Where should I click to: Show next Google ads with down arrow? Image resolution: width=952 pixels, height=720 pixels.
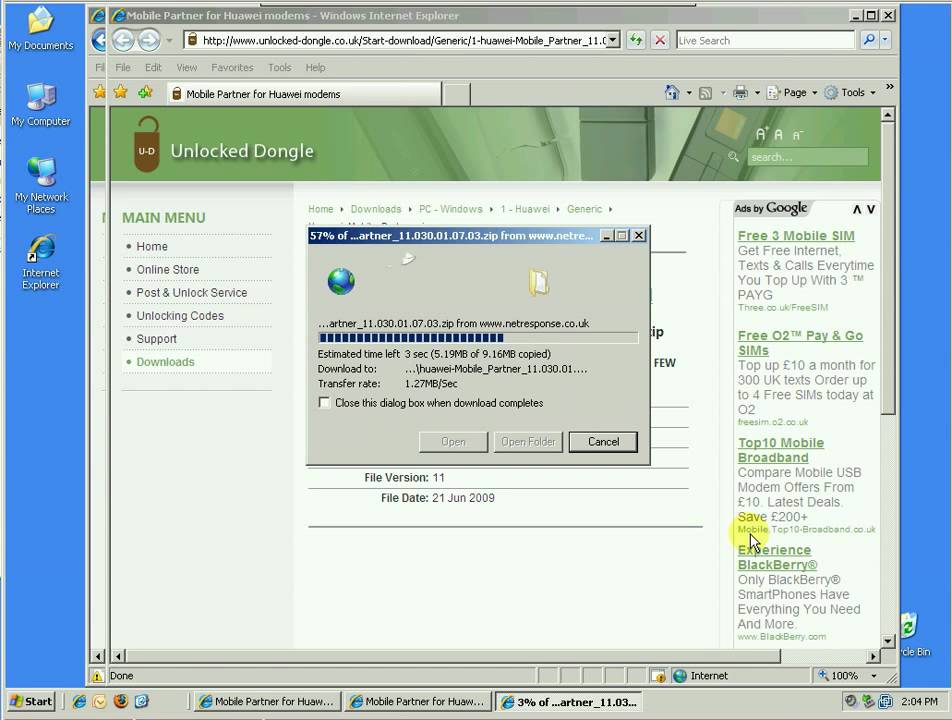(x=871, y=209)
